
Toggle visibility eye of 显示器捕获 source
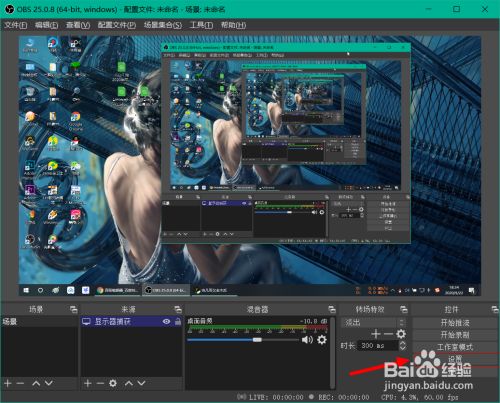pos(166,322)
